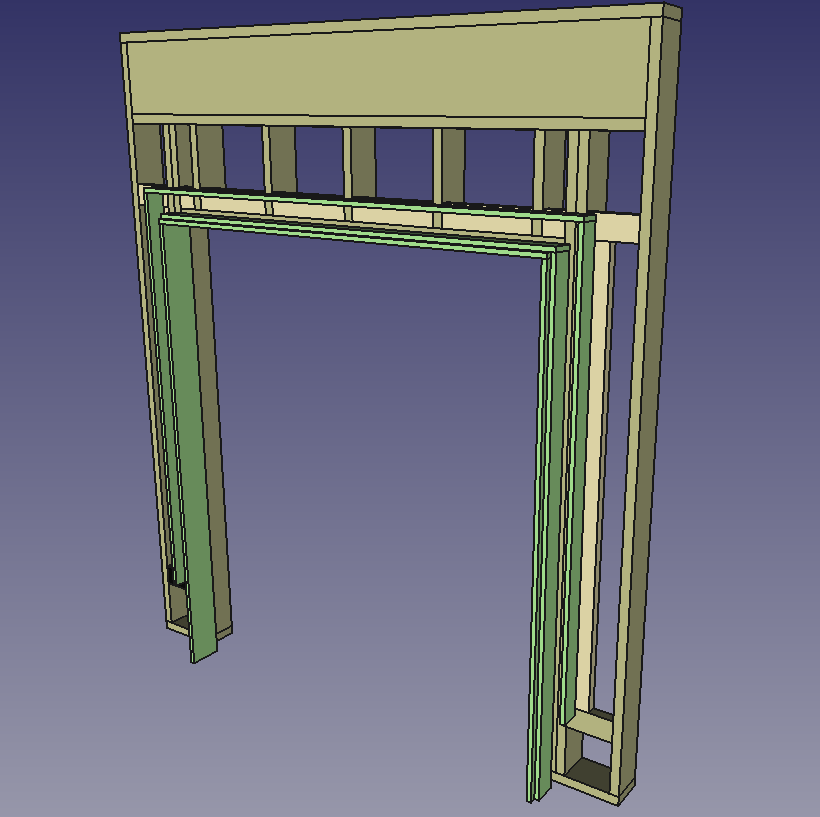This screenshot has height=817, width=820.
Task: Select the olive trimmer behind left jamb
Action: tap(212, 429)
